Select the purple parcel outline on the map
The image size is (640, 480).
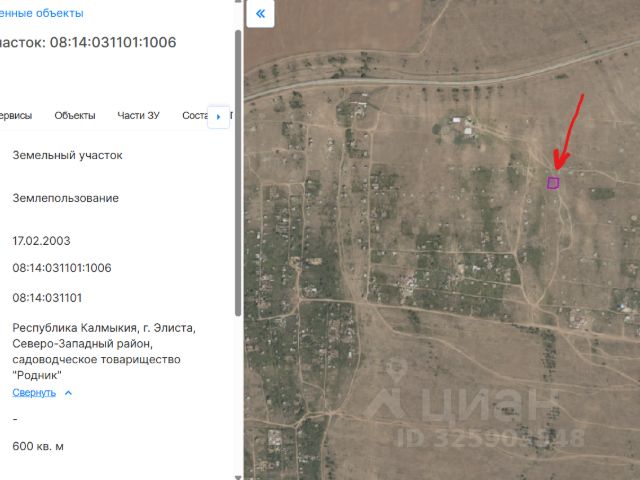[553, 183]
